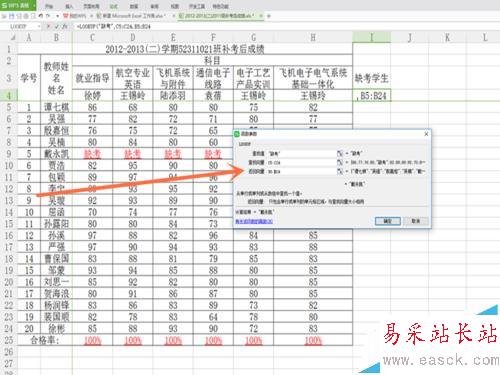This screenshot has height=375, width=500.
Task: Click the 100% cell under column H
Action: (313, 340)
